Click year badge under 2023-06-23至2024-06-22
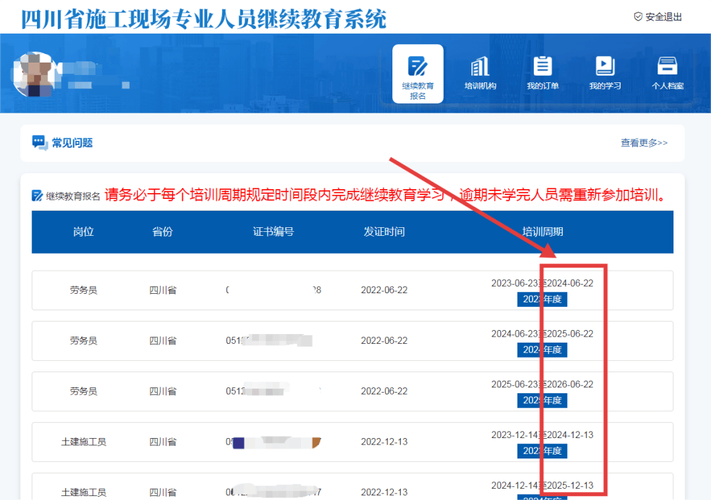 click(x=542, y=300)
